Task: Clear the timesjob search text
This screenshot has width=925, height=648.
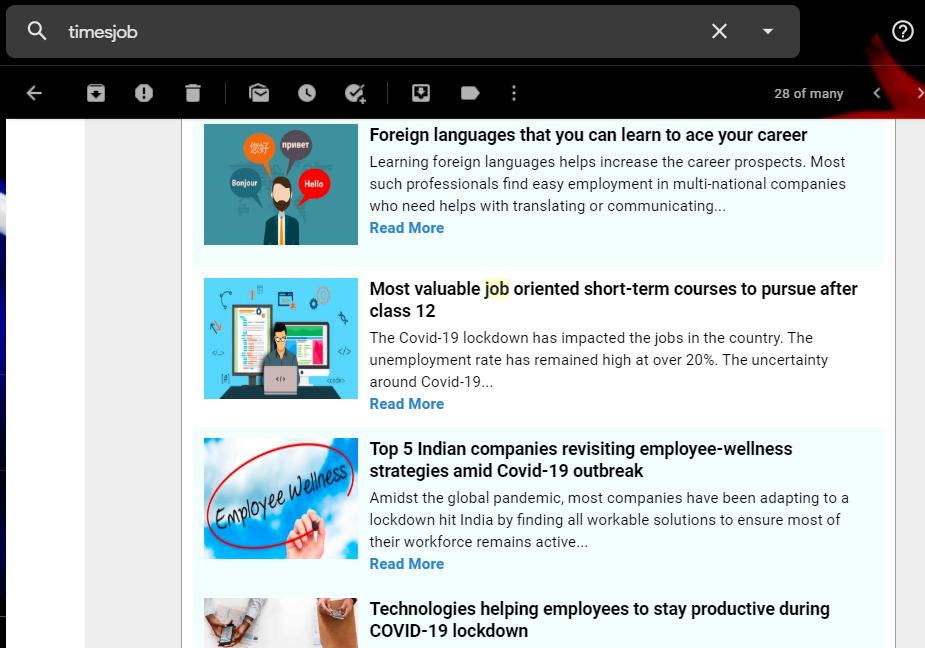Action: (x=719, y=31)
